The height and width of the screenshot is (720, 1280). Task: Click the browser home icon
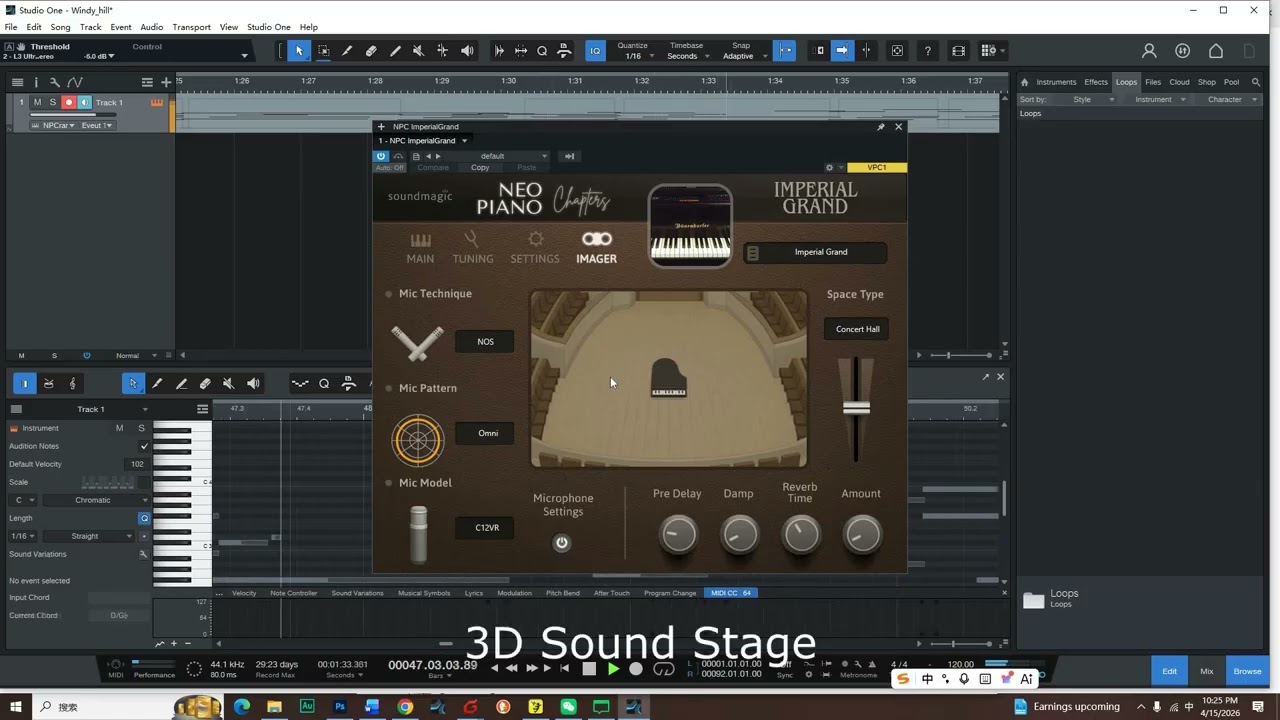(1024, 82)
